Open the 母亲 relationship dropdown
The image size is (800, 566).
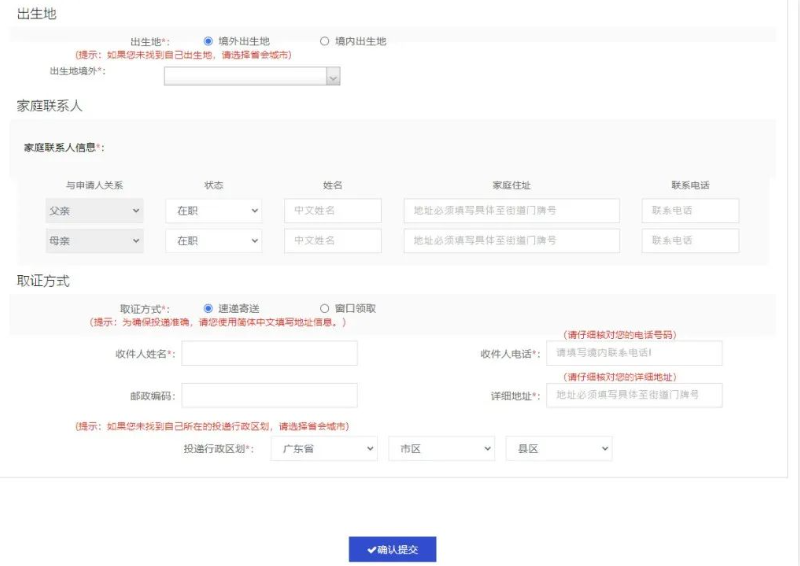94,241
